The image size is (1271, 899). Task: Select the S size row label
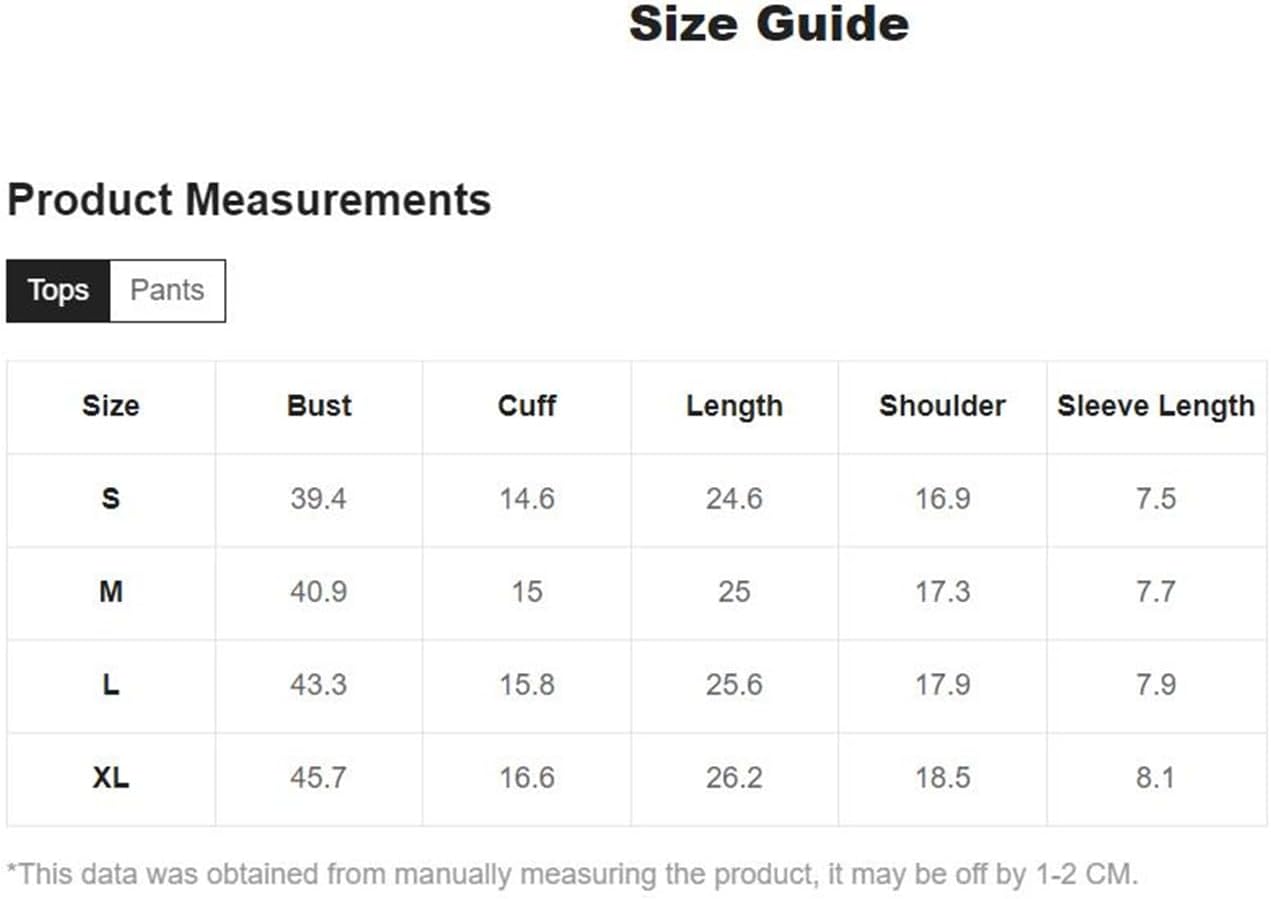(111, 499)
